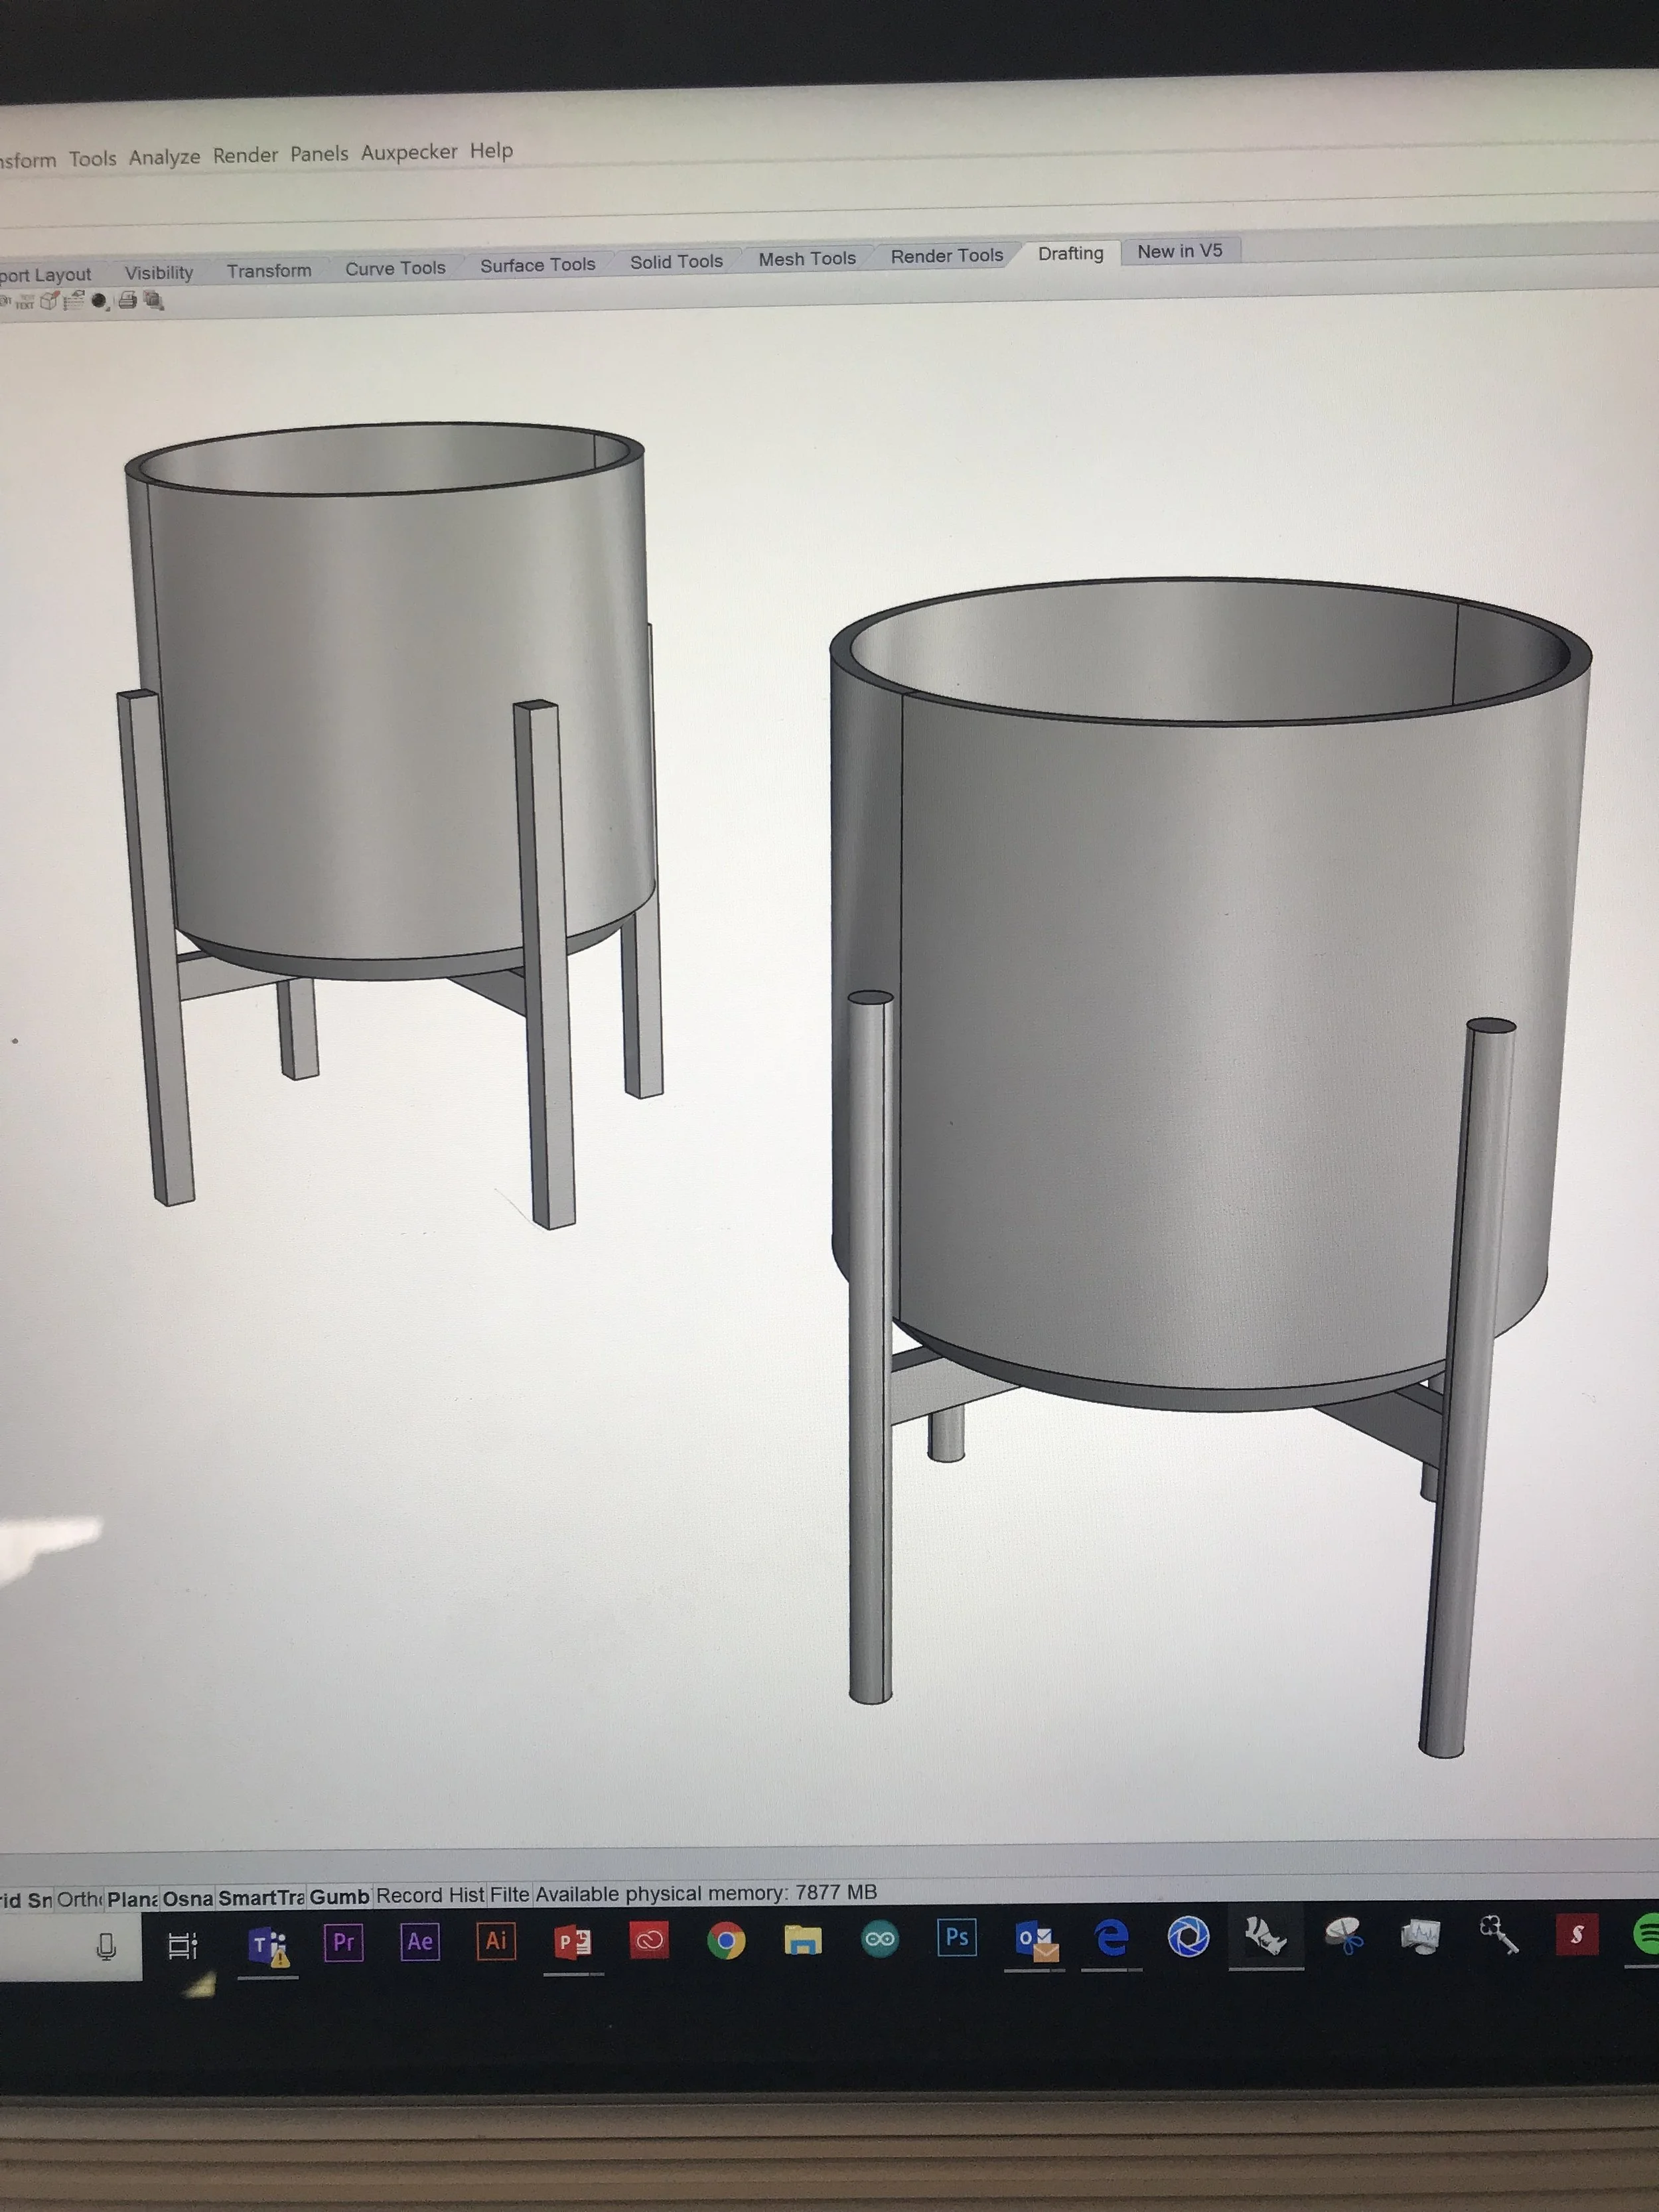Click the dot annotation icon
Viewport: 1659px width, 2212px height.
tap(99, 301)
